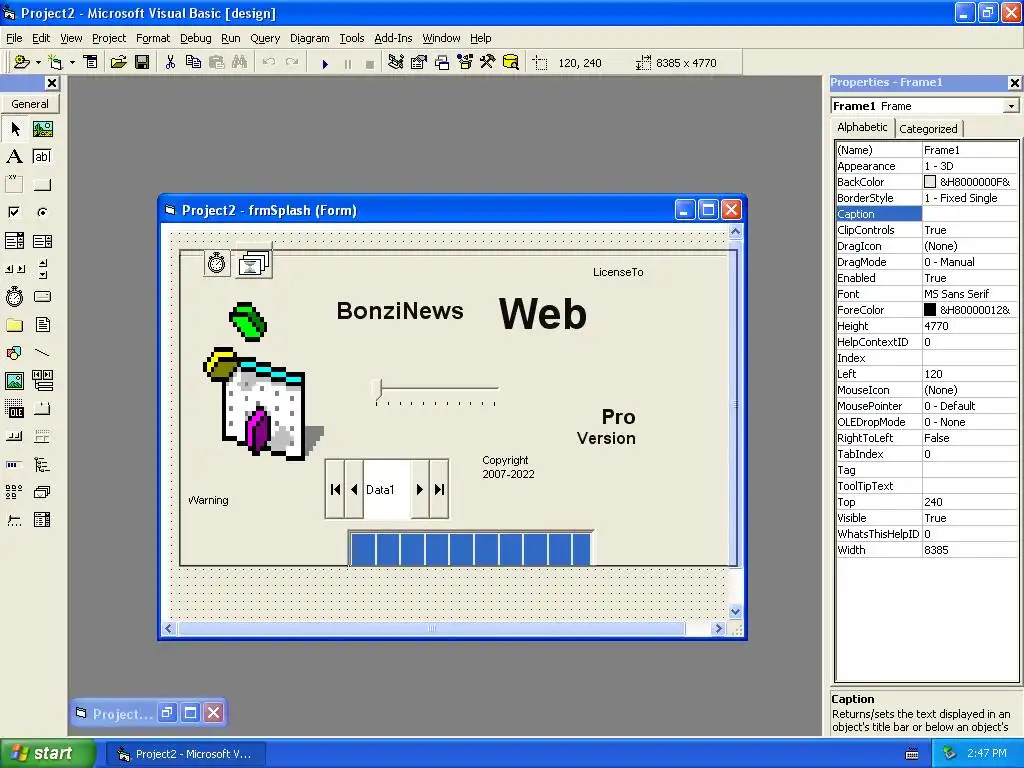Image resolution: width=1024 pixels, height=768 pixels.
Task: Click the BackColor white color swatch
Action: (x=930, y=182)
